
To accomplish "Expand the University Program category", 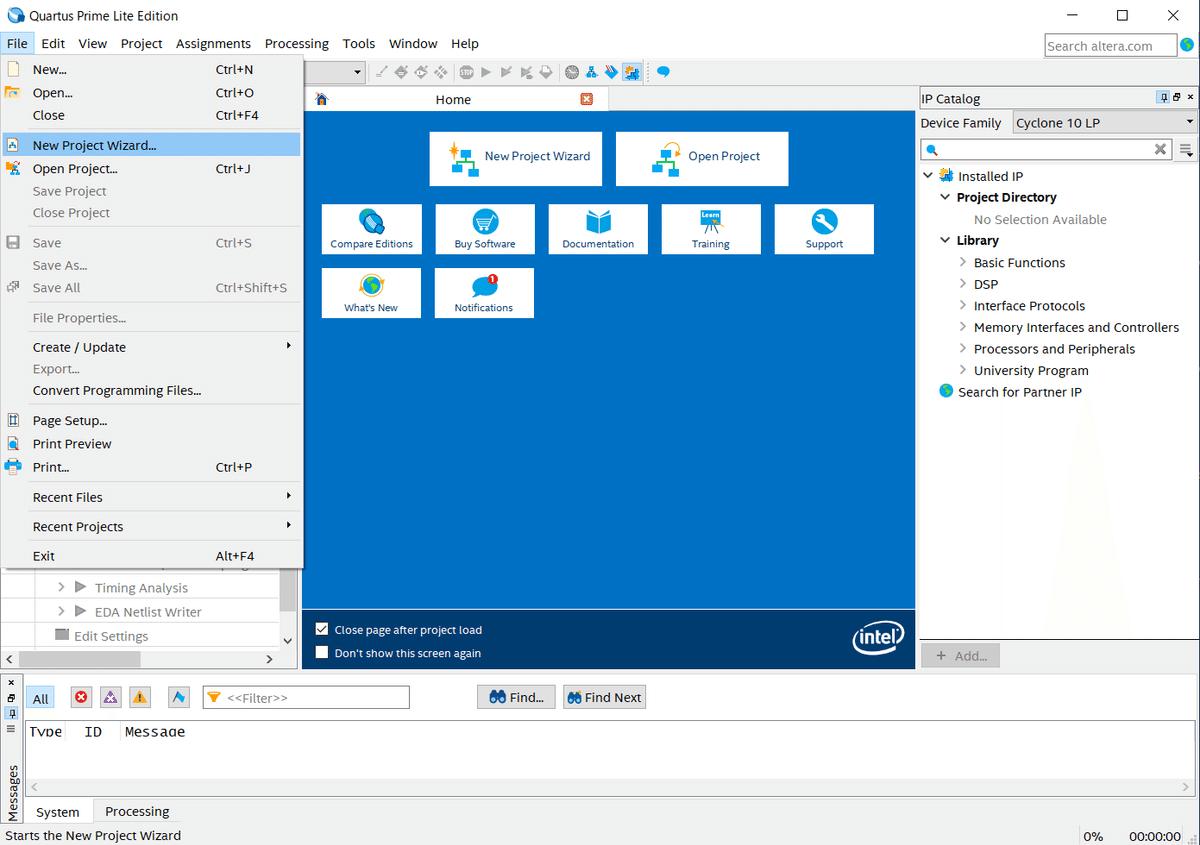I will coord(962,370).
